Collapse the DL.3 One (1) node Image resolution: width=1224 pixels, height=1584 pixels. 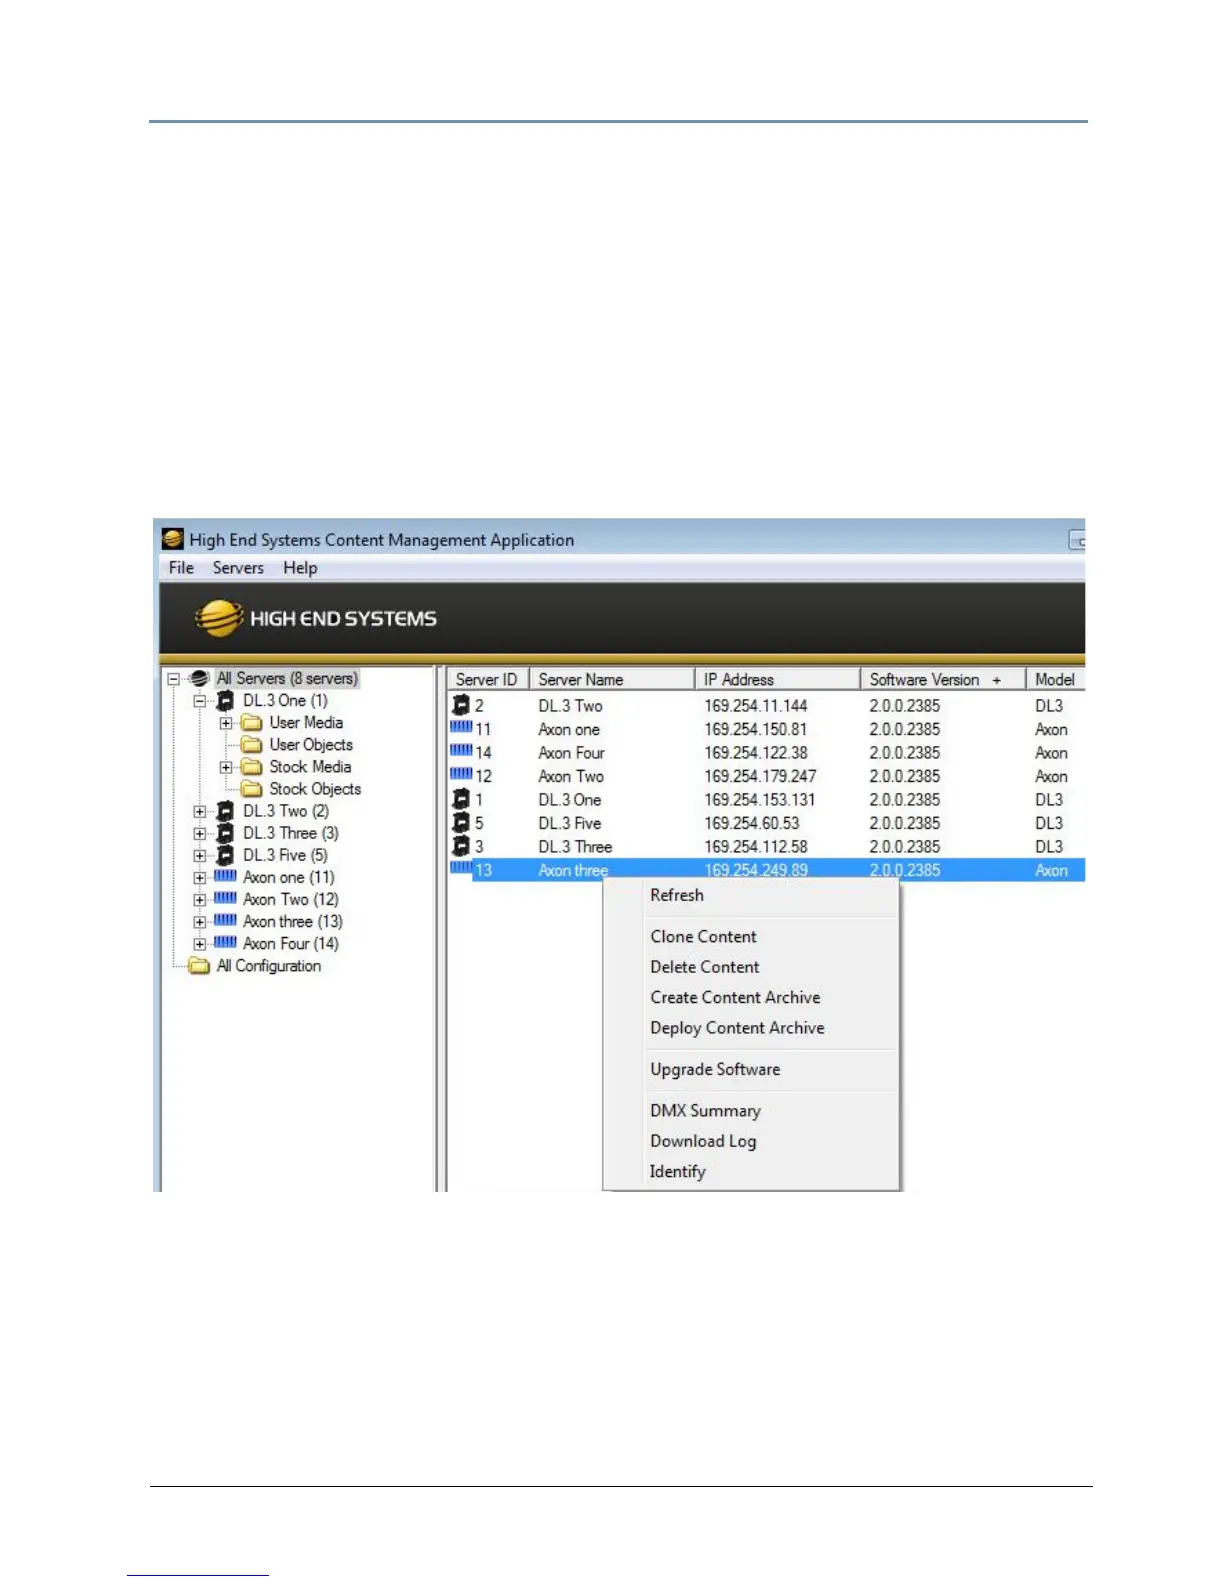tap(199, 700)
